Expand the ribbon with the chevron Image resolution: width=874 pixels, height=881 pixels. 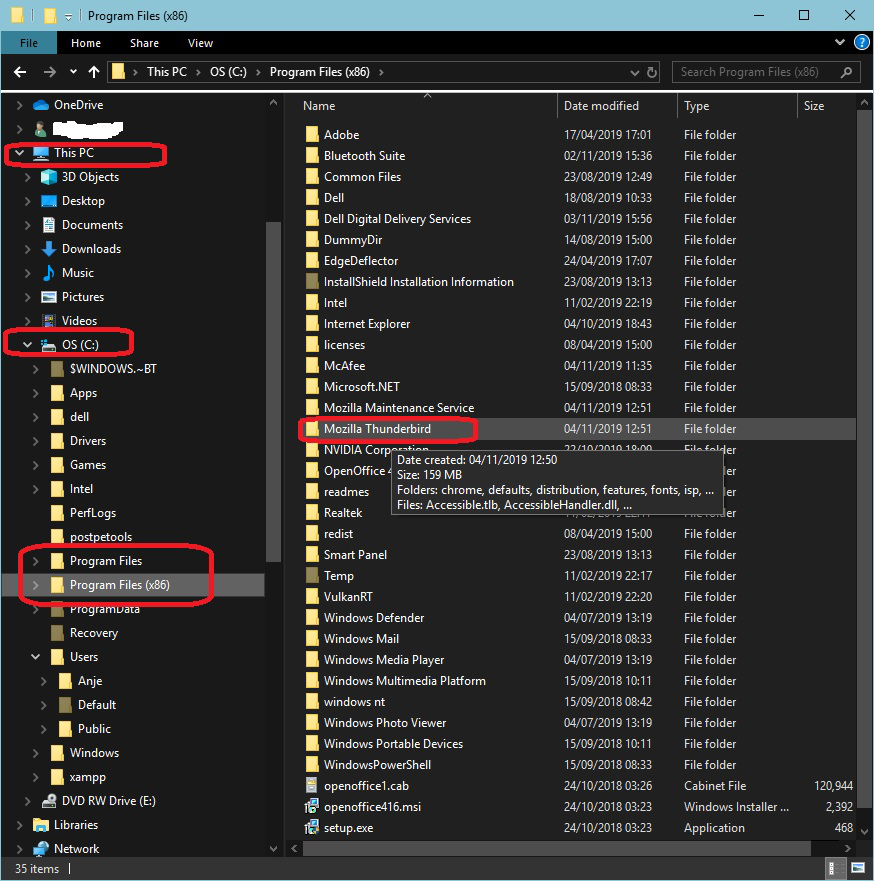tap(839, 42)
